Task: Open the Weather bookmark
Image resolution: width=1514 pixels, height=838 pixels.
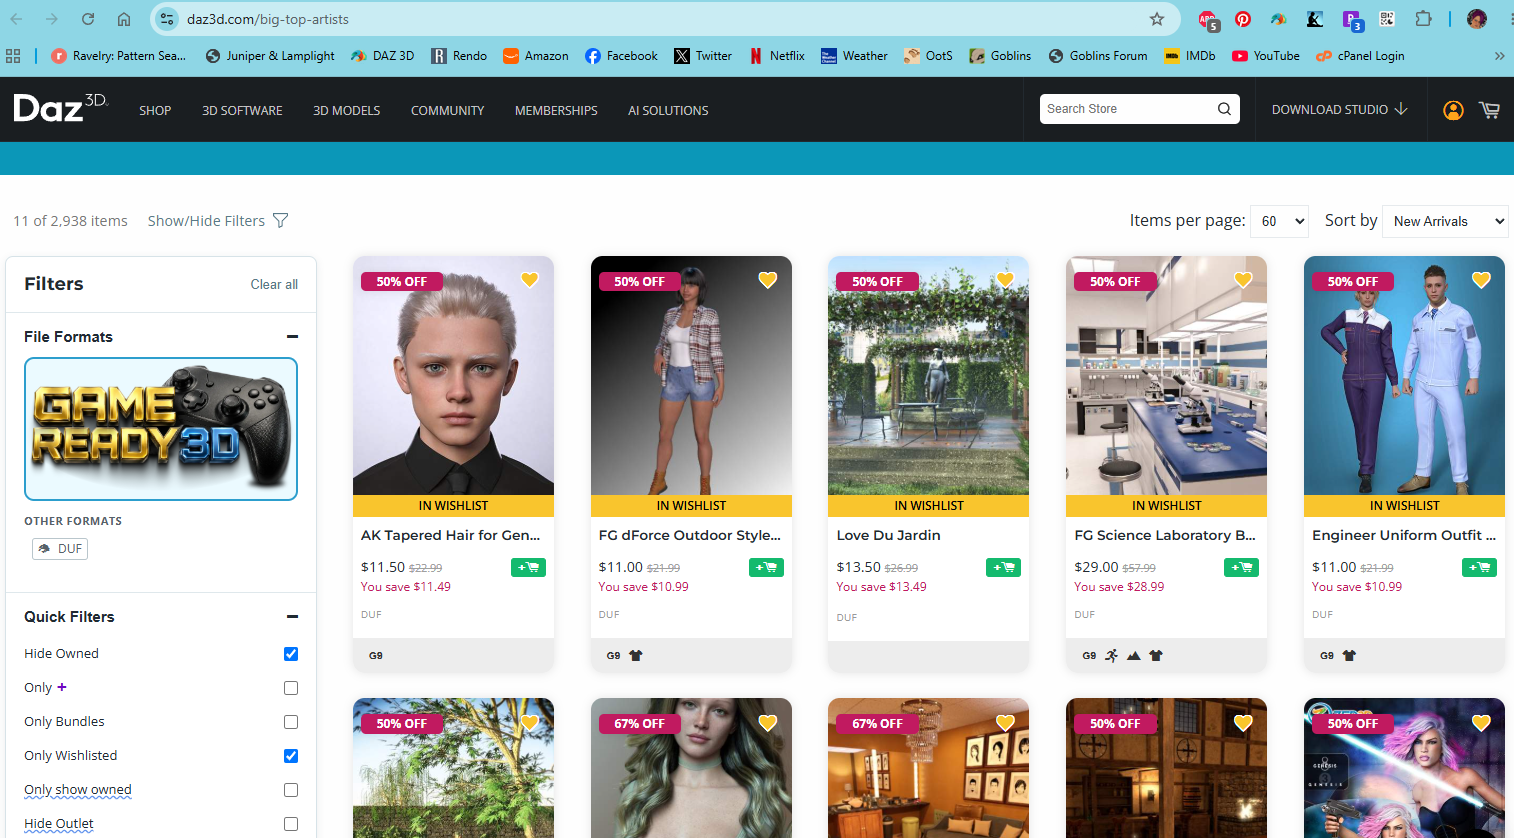Action: [854, 56]
